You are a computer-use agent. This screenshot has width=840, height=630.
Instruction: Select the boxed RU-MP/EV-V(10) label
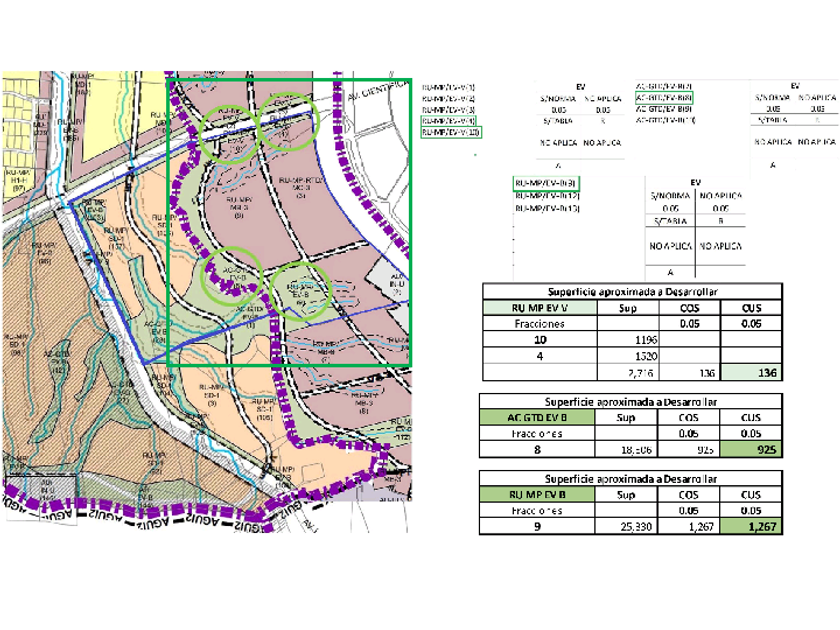tap(451, 132)
